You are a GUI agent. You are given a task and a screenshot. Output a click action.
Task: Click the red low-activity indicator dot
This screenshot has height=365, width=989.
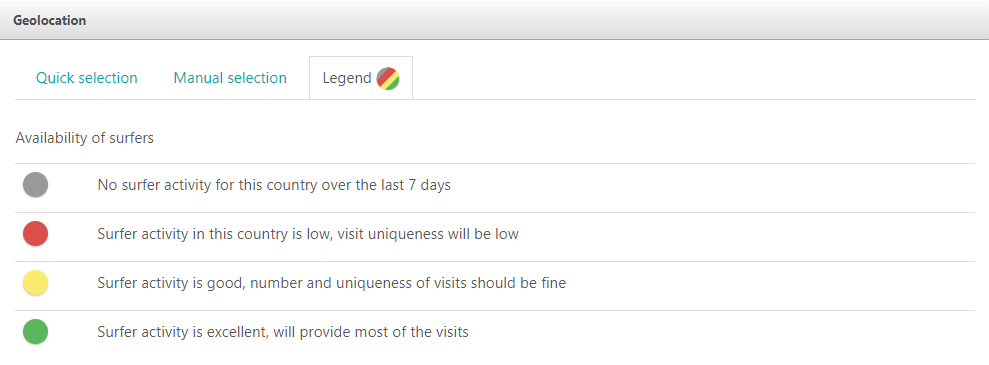(x=35, y=233)
